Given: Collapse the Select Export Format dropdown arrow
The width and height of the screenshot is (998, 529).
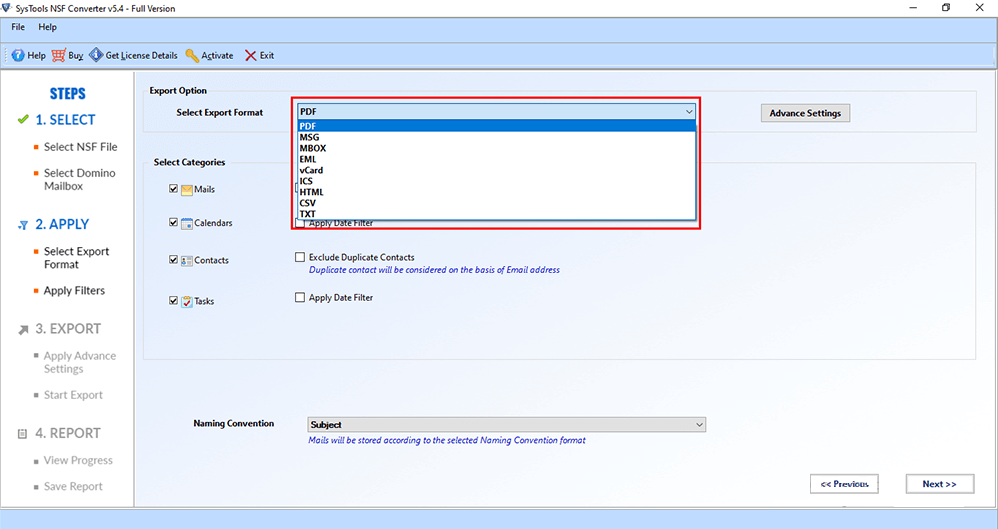Looking at the screenshot, I should (x=689, y=112).
